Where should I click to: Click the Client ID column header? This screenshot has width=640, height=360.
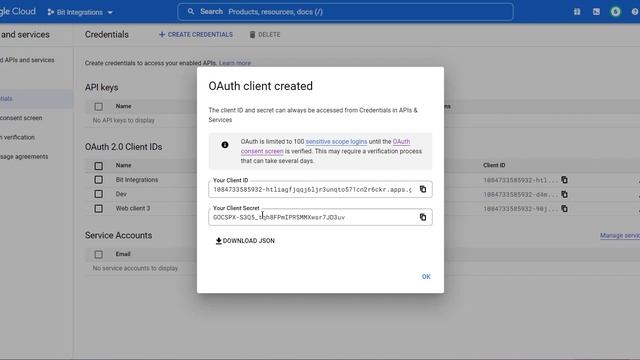(494, 165)
